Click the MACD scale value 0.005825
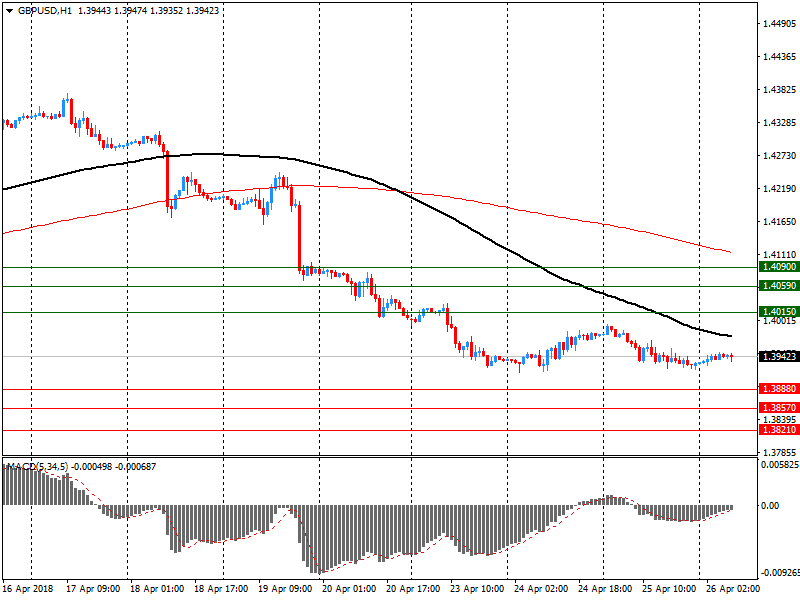The height and width of the screenshot is (600, 800). (780, 465)
